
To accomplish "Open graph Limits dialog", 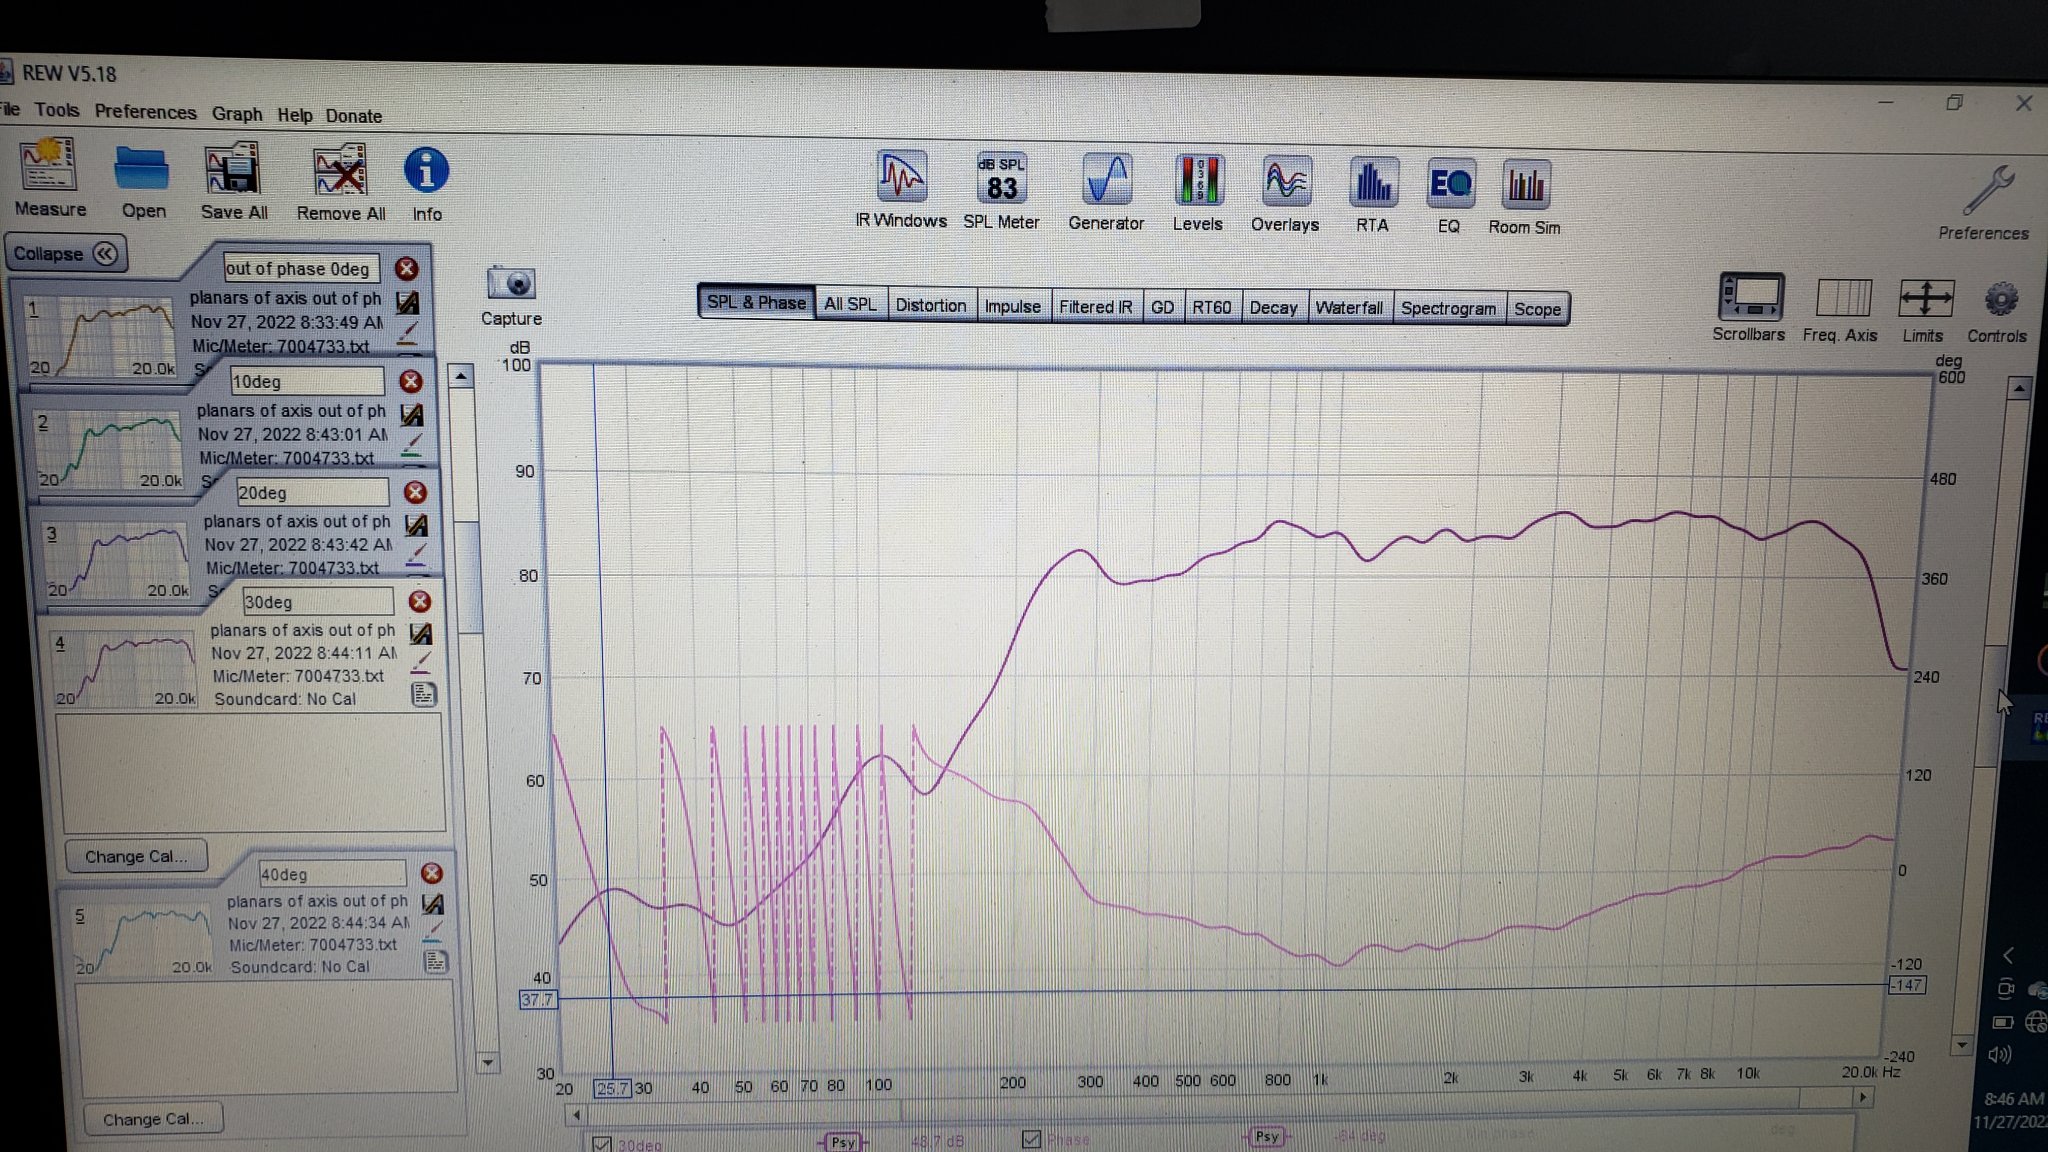I will click(x=1925, y=299).
